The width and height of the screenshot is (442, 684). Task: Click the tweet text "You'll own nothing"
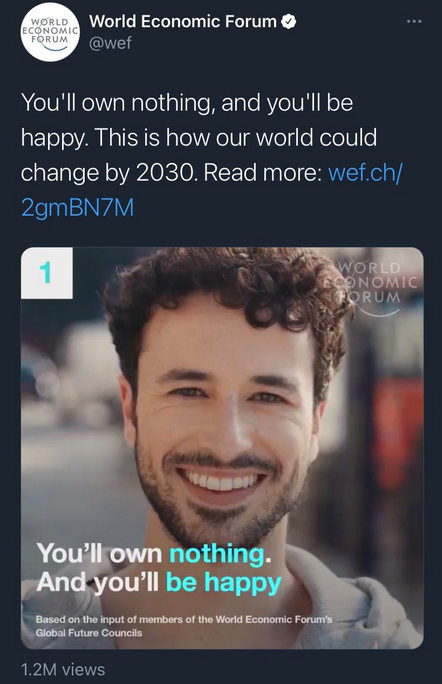[x=119, y=103]
